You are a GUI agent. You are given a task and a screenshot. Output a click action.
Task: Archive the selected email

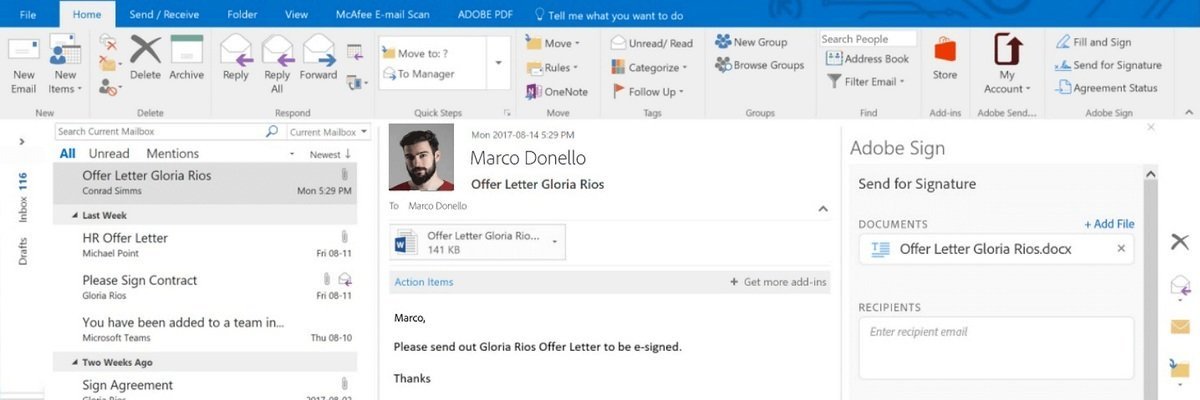(x=186, y=58)
